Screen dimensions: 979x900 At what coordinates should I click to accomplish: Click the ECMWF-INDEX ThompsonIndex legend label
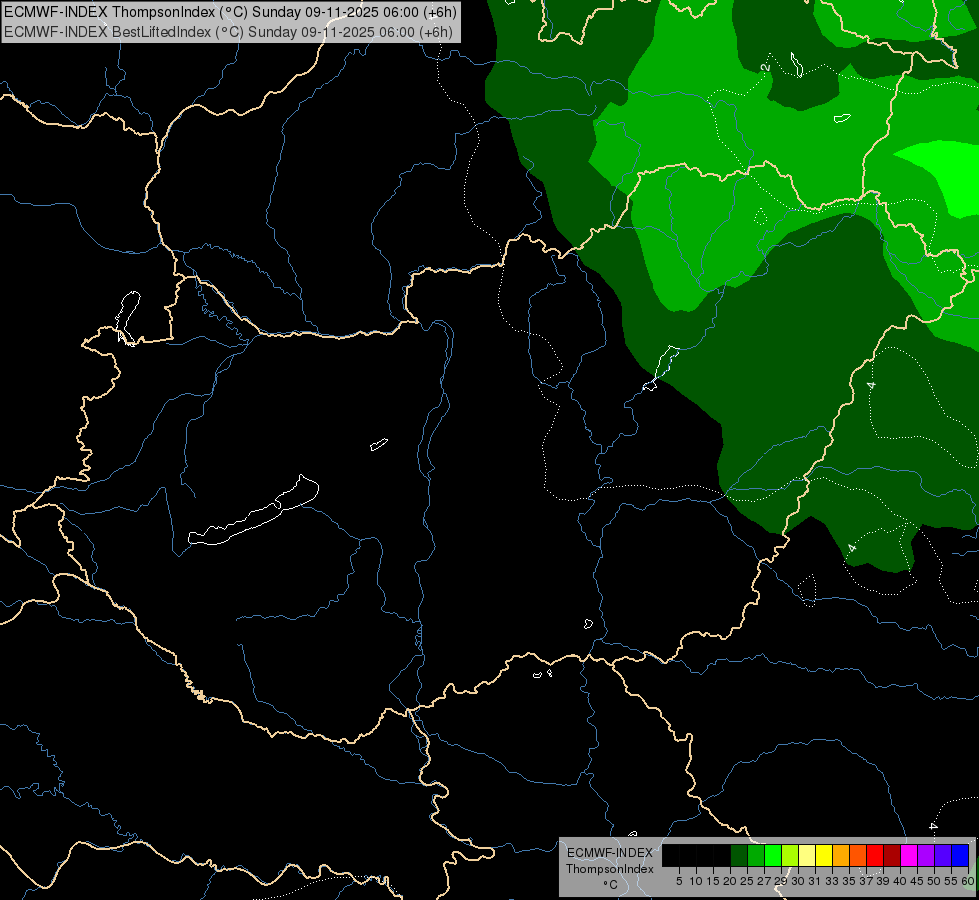click(x=609, y=861)
